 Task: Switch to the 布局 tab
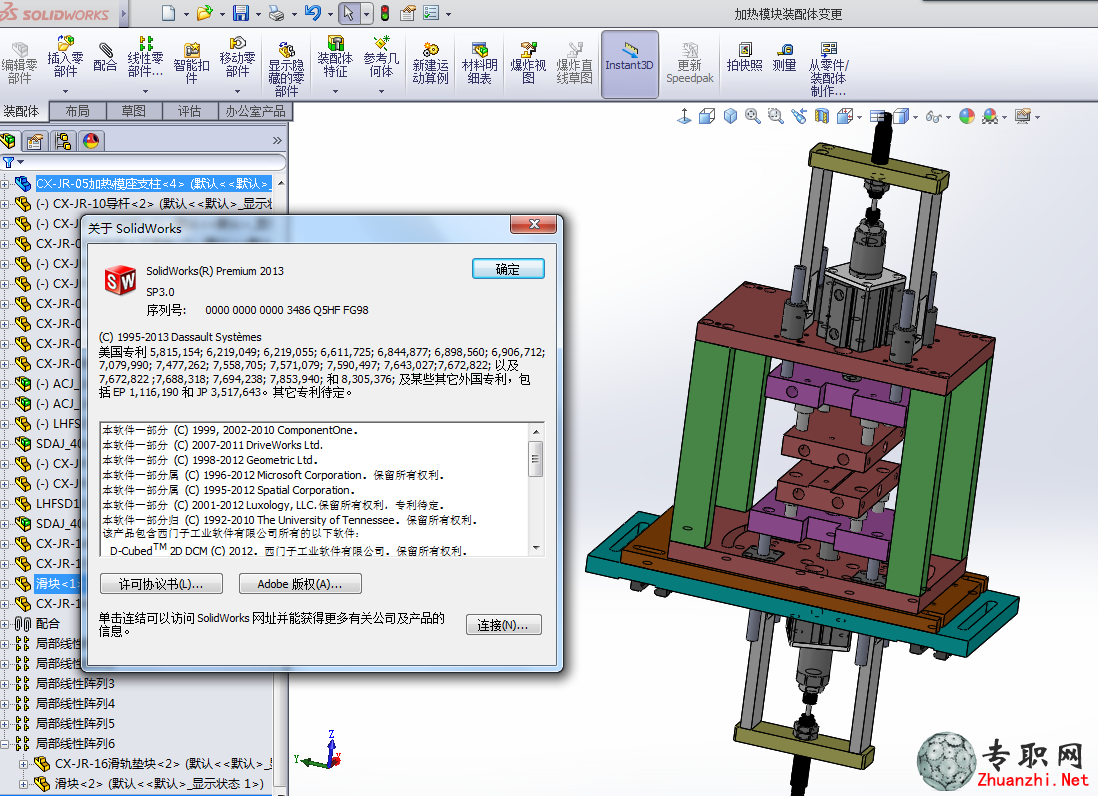pos(77,111)
